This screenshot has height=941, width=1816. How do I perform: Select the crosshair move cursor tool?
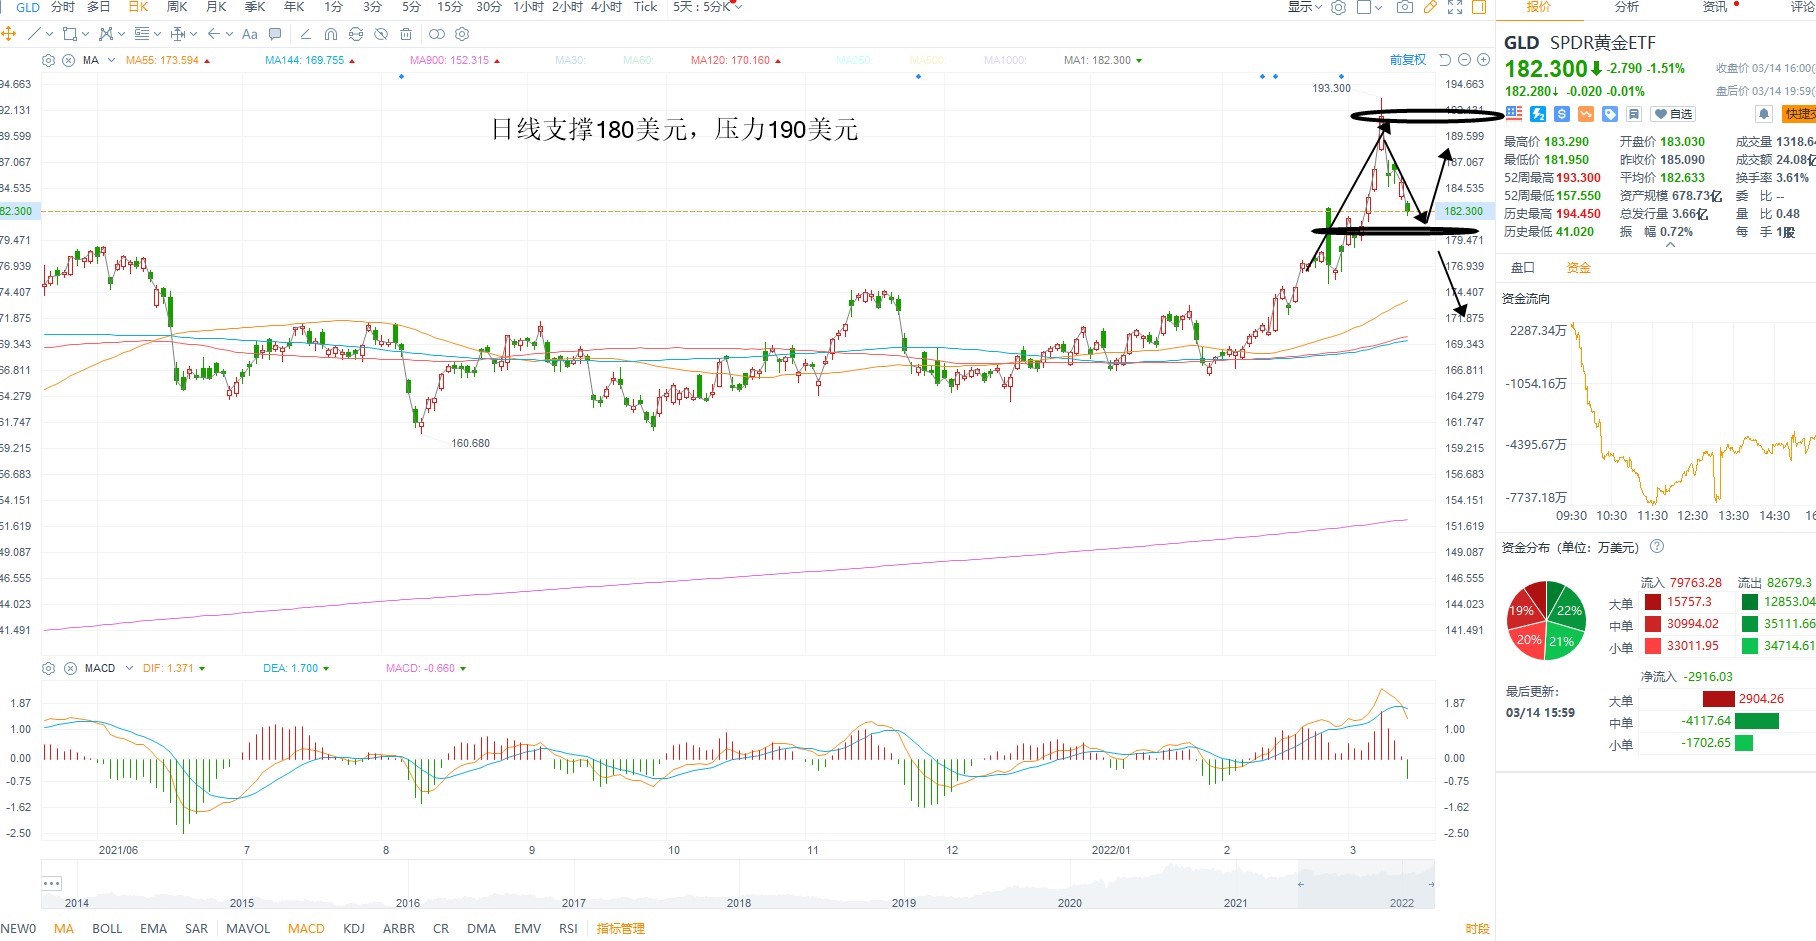pos(9,34)
